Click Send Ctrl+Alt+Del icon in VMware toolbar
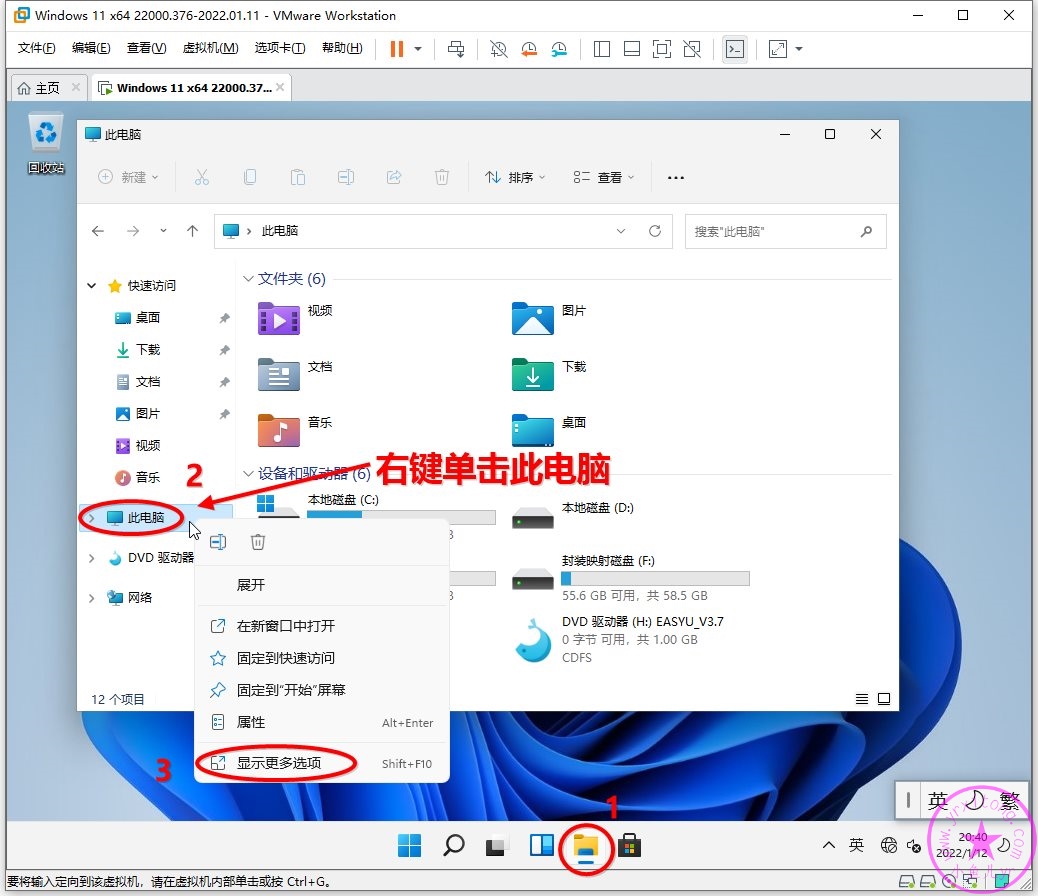This screenshot has width=1038, height=896. pos(456,49)
